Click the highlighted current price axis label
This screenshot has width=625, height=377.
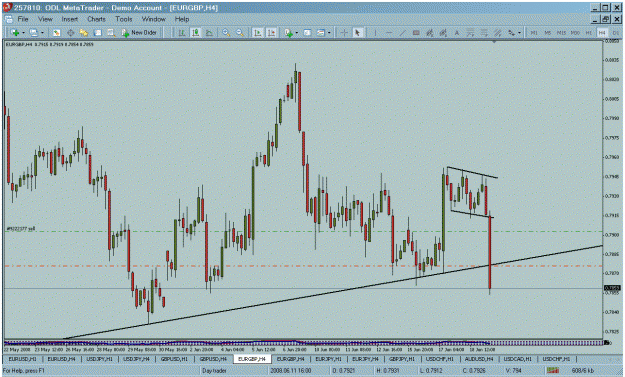[x=612, y=288]
